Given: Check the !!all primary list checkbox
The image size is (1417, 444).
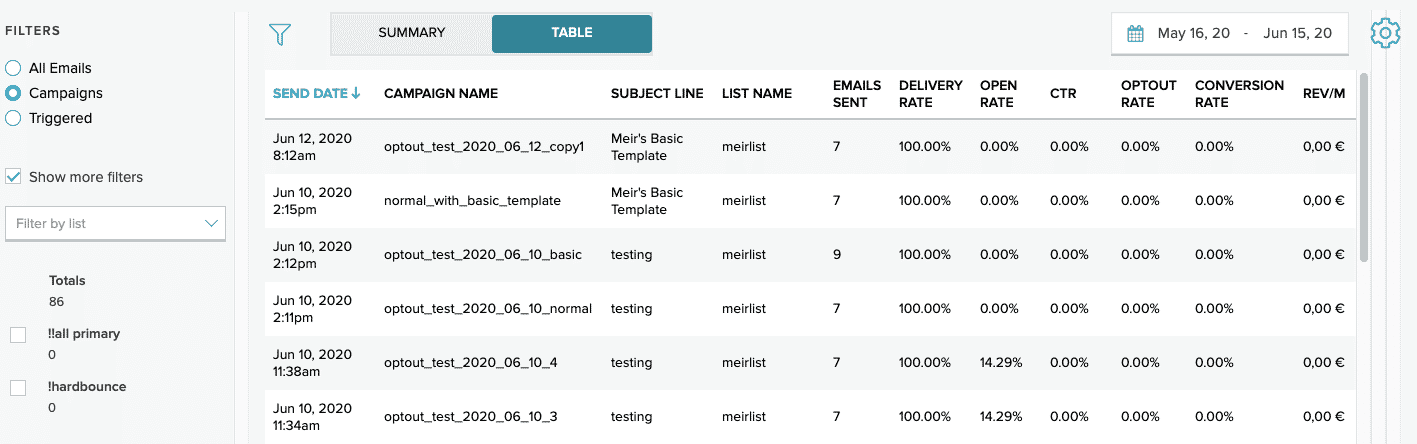Looking at the screenshot, I should (x=18, y=334).
